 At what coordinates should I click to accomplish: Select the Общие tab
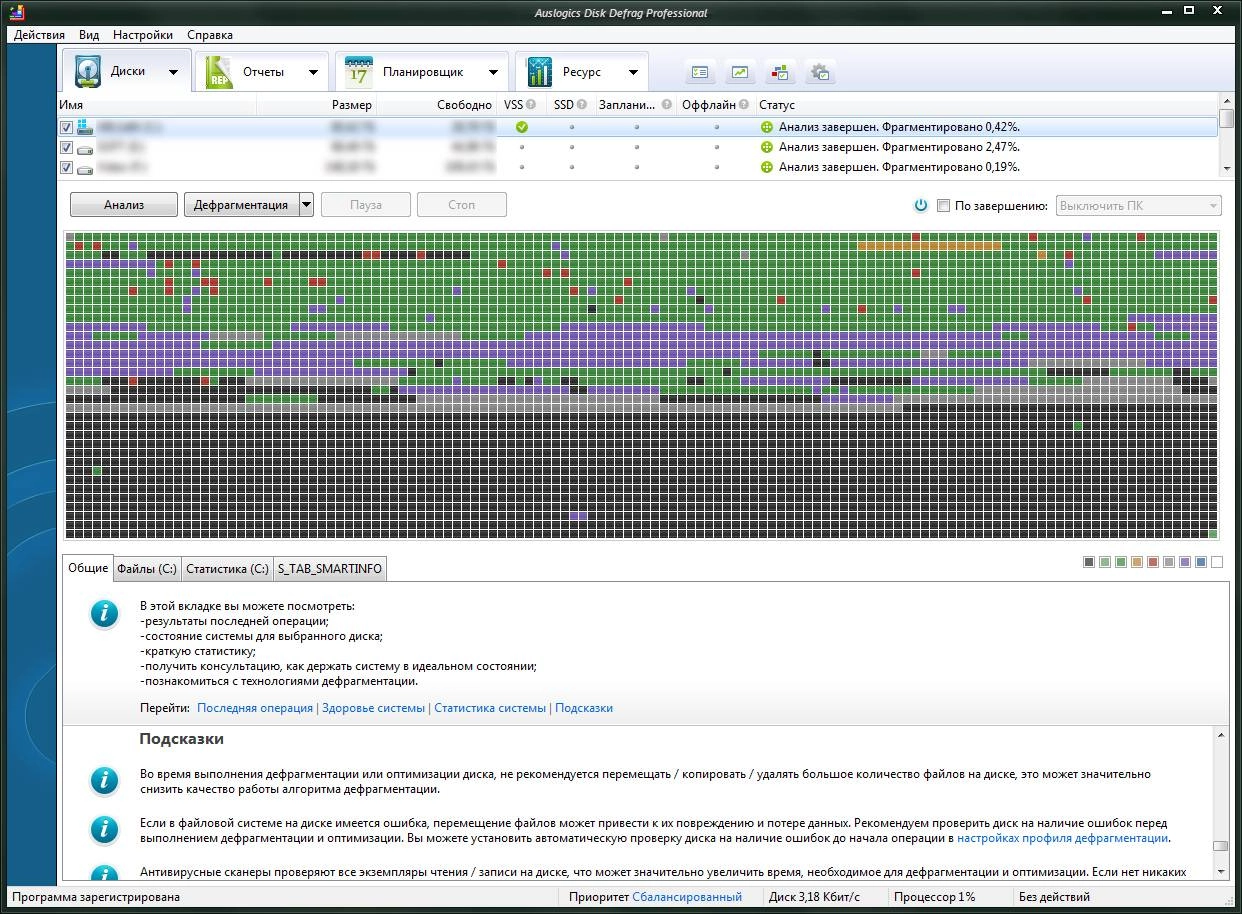(x=88, y=567)
